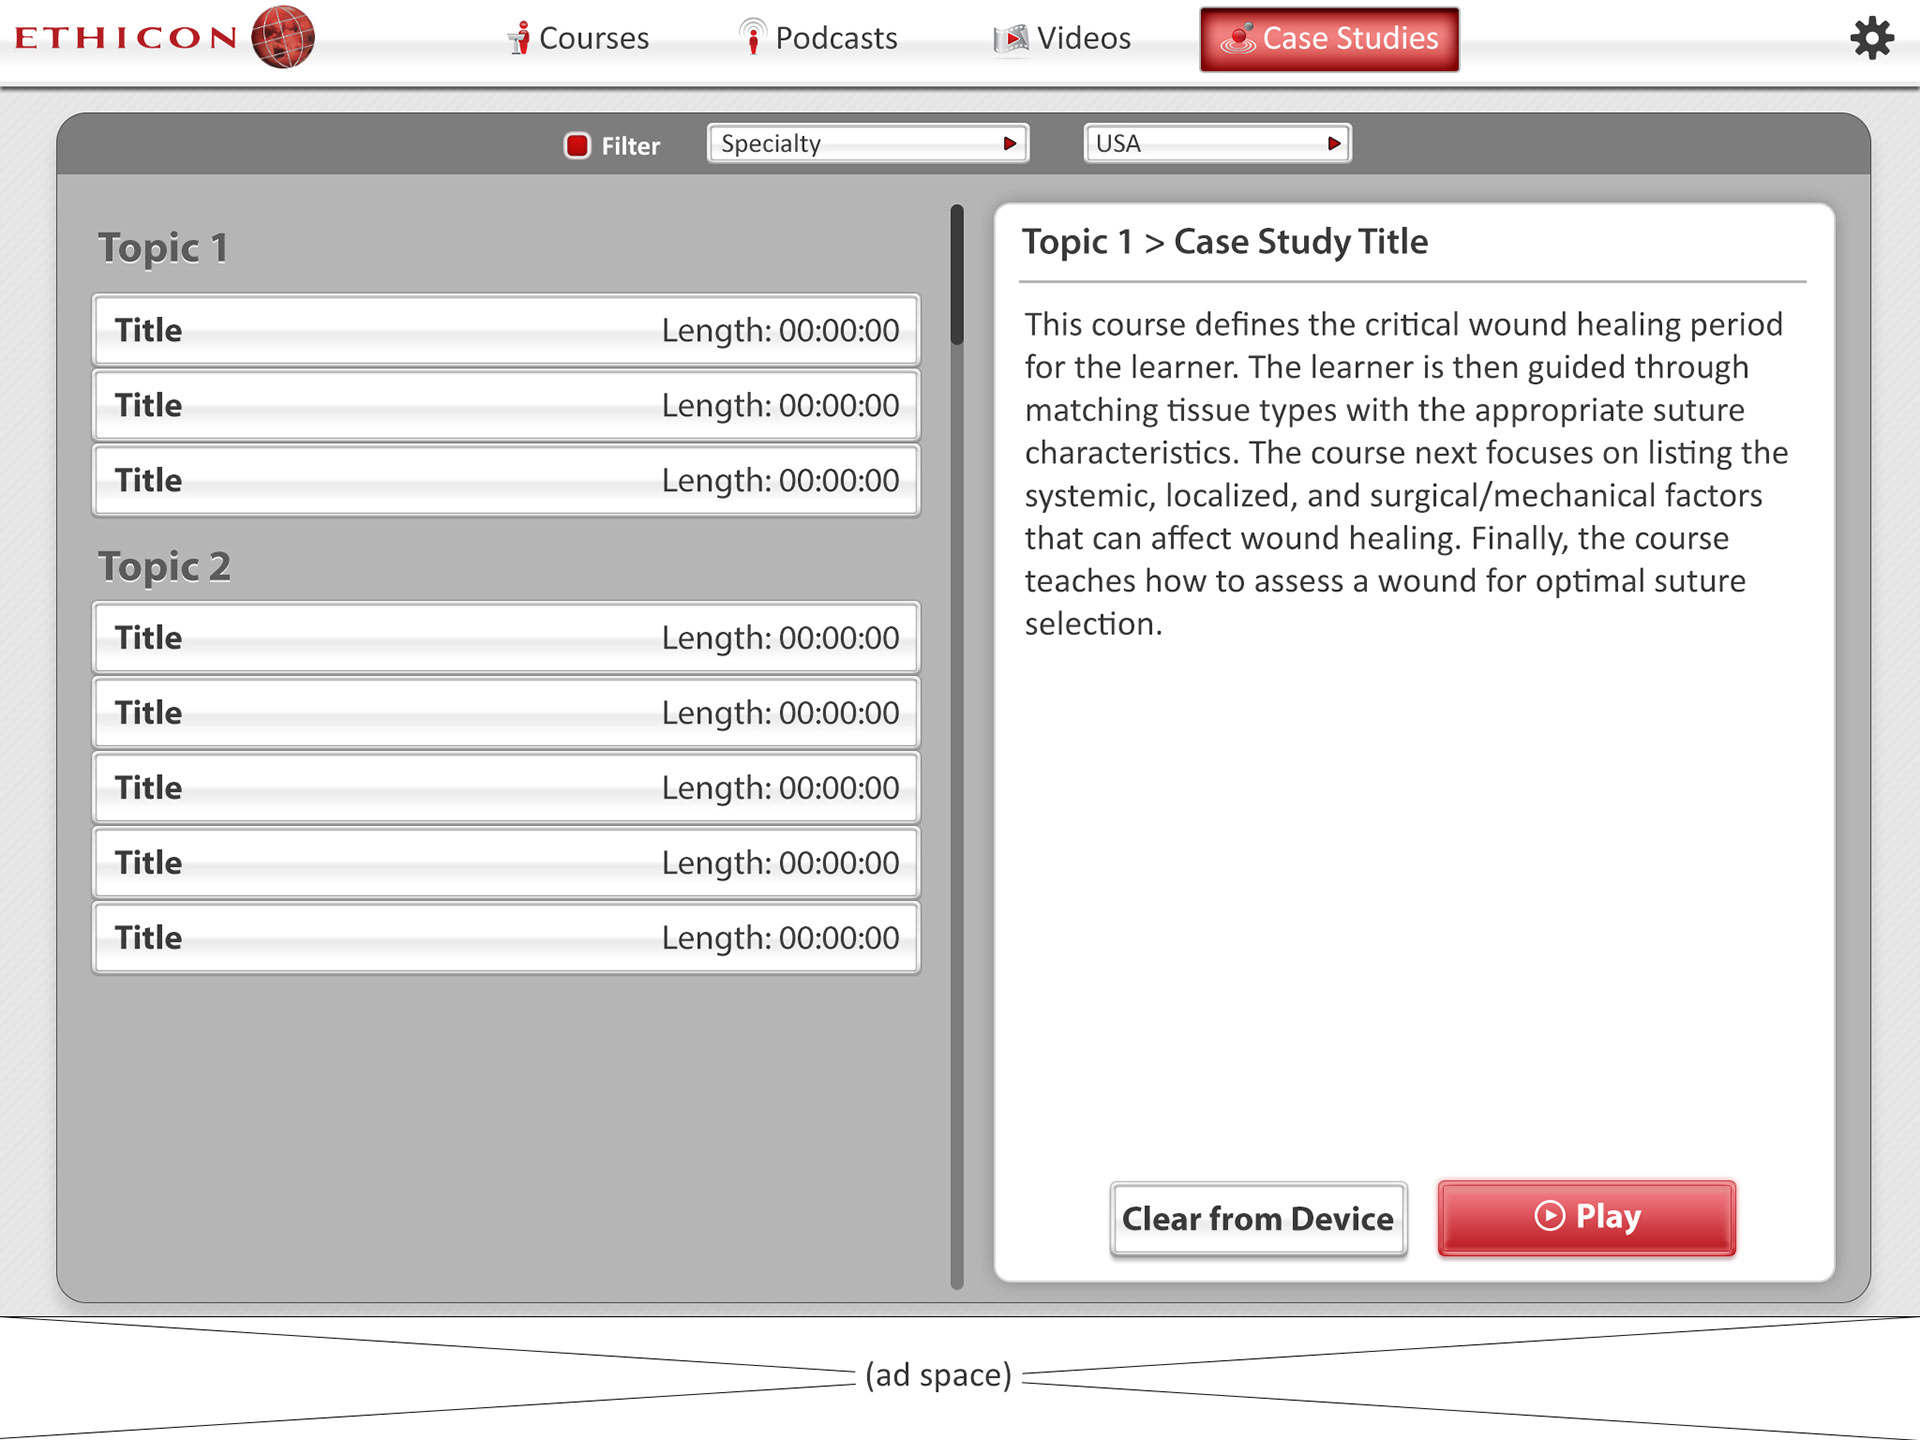The height and width of the screenshot is (1440, 1920).
Task: Click the circled play icon on Play button
Action: click(1549, 1216)
